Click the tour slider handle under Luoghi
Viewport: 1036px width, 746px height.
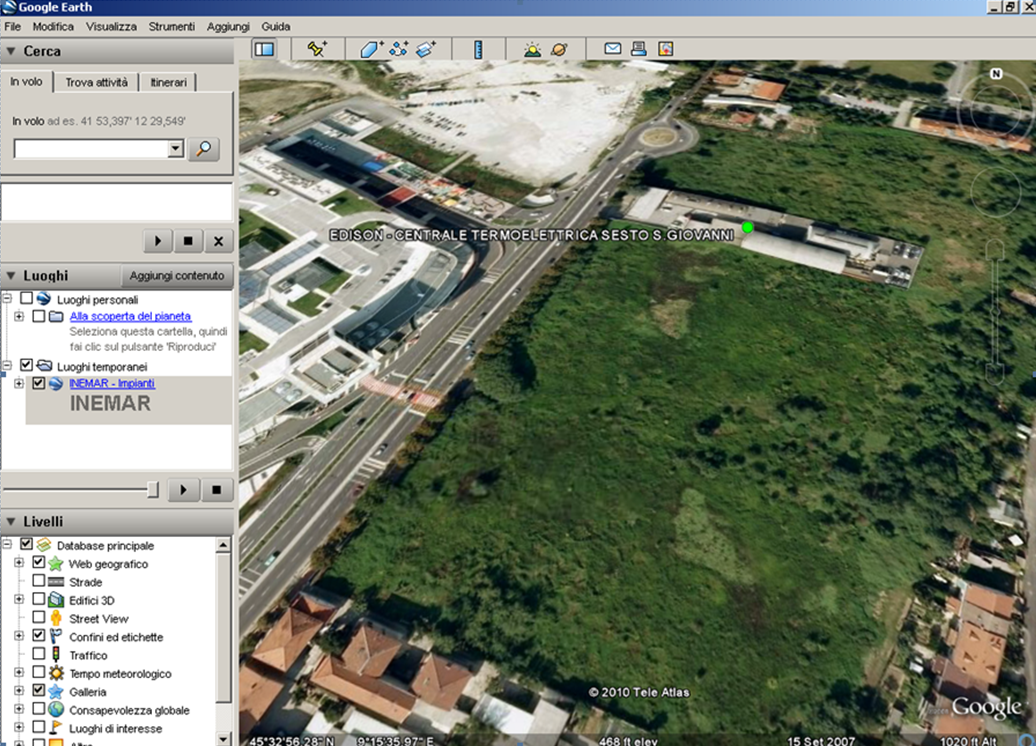(x=153, y=490)
